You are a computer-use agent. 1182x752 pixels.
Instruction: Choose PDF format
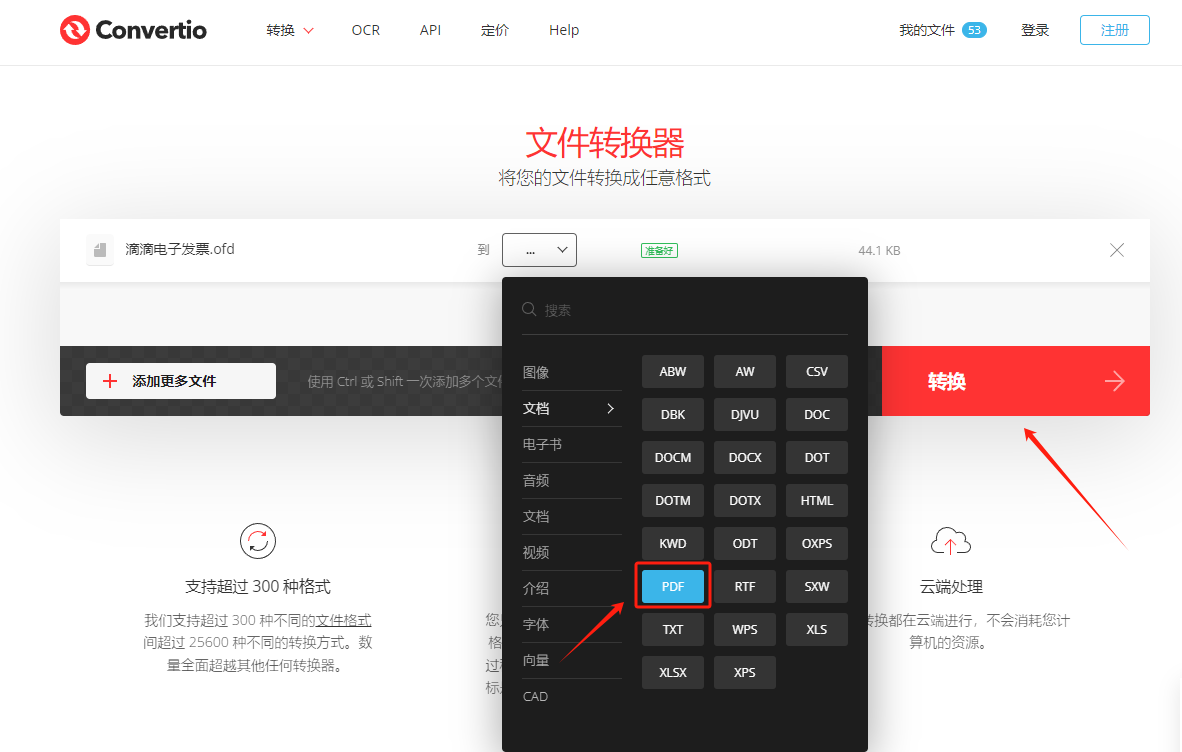pos(672,586)
